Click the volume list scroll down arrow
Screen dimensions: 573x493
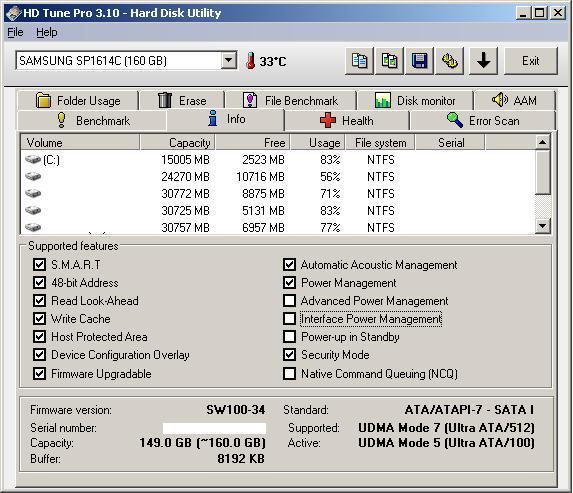click(x=542, y=226)
